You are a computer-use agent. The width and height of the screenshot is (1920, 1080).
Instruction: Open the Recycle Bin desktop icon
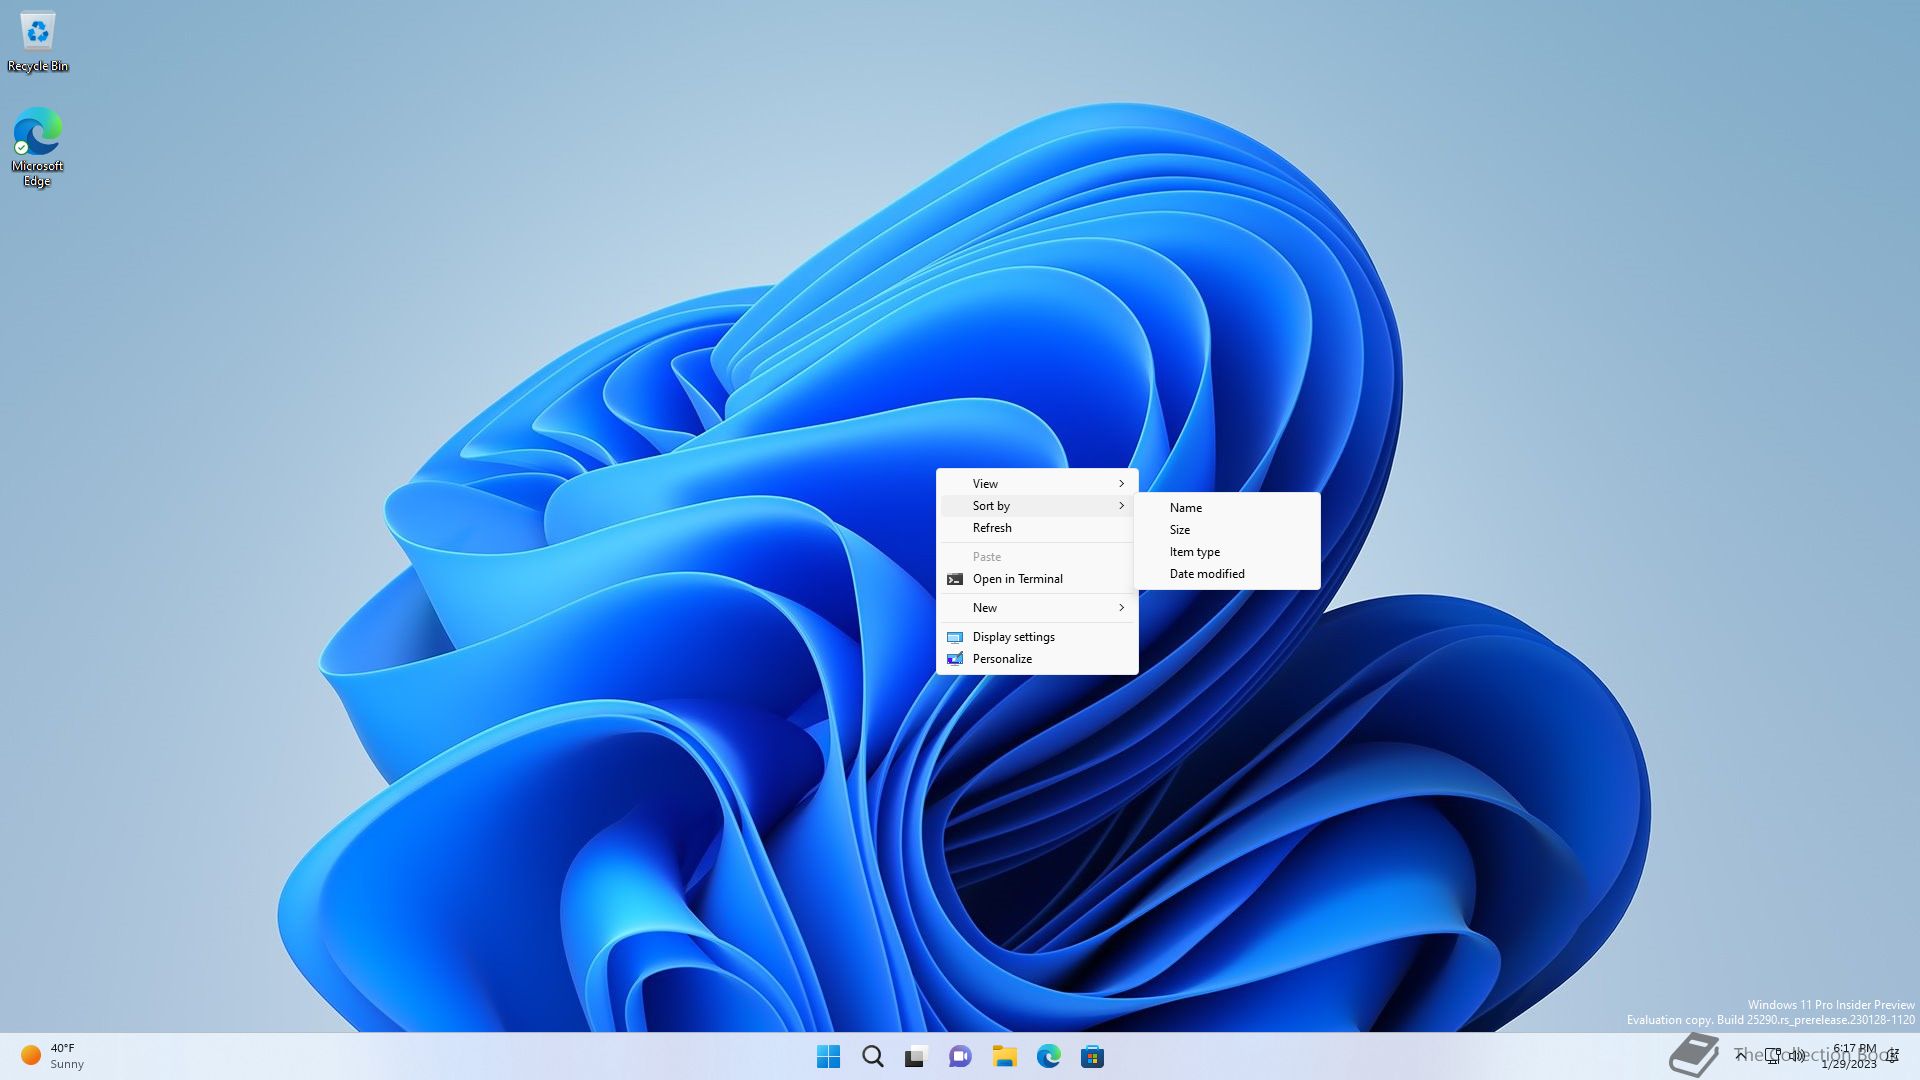[x=38, y=40]
